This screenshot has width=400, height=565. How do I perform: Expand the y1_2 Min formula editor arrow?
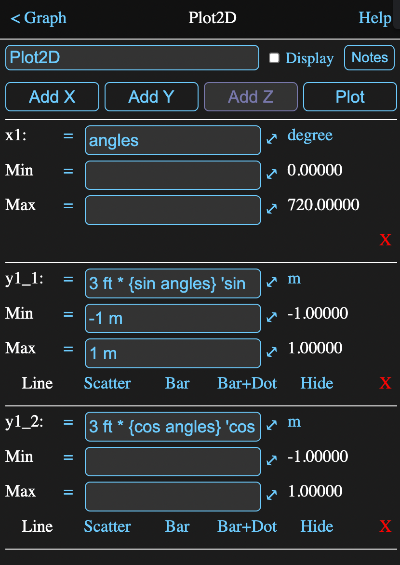click(272, 460)
